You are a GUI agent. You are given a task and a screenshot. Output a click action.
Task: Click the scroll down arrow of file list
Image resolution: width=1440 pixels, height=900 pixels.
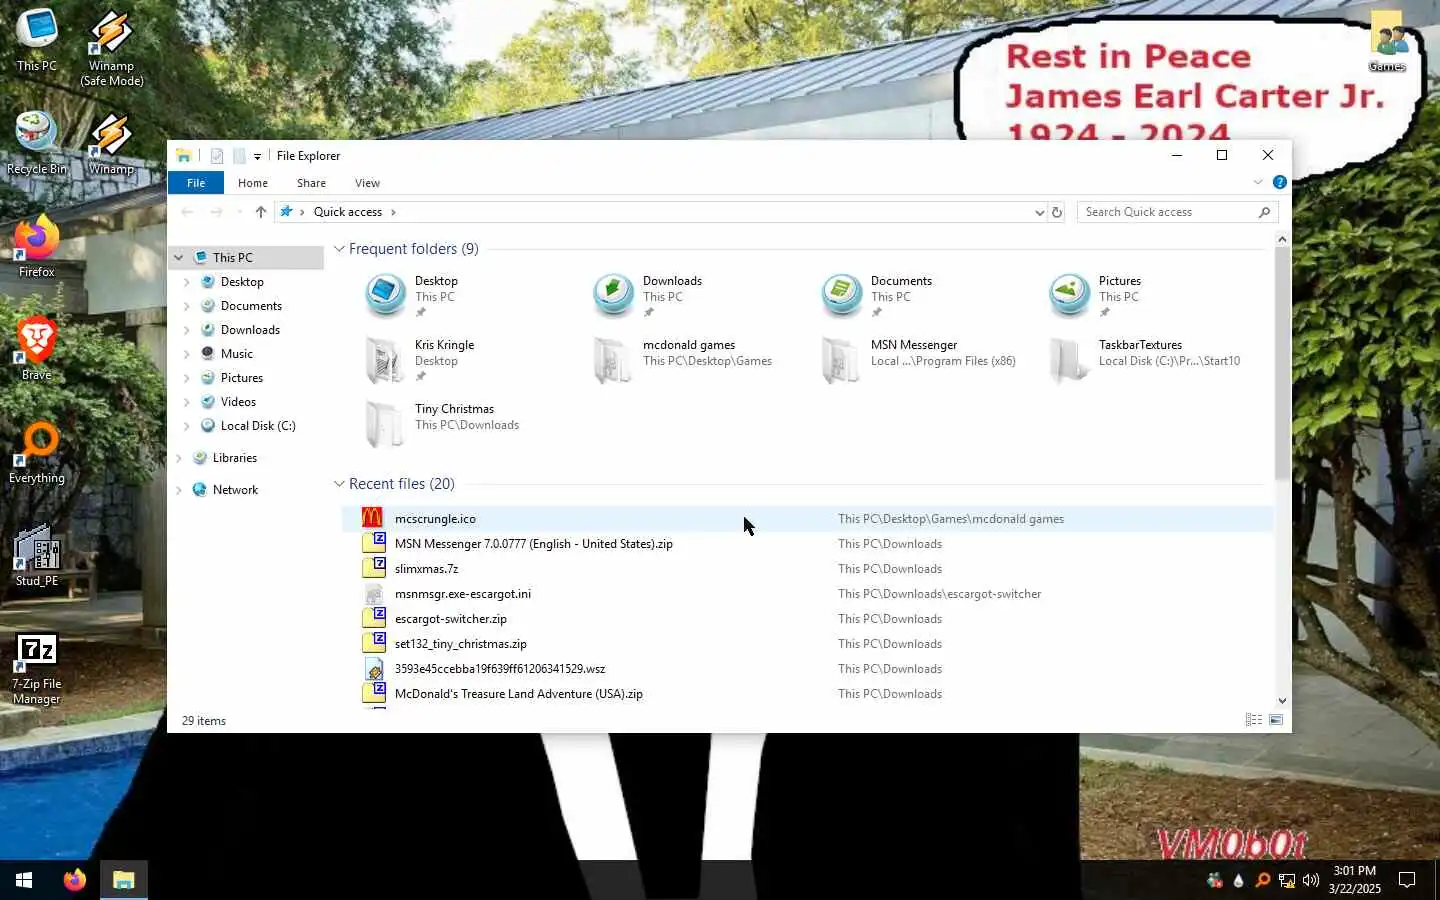1282,701
